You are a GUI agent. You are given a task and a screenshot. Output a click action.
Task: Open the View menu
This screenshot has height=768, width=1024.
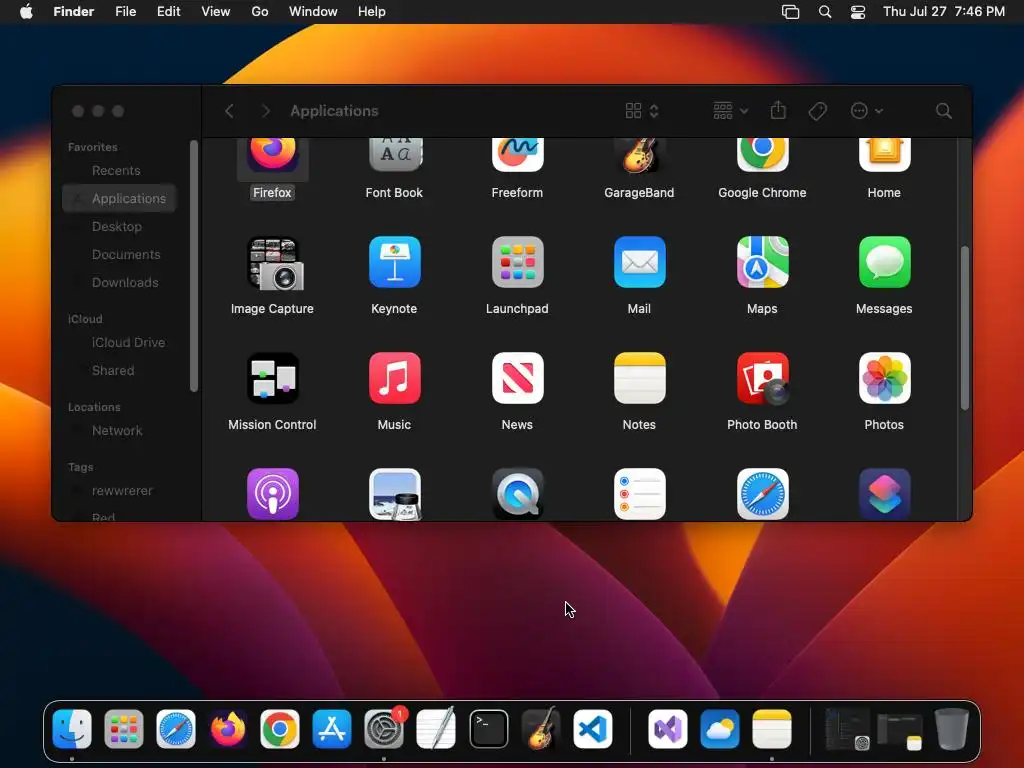pyautogui.click(x=216, y=12)
